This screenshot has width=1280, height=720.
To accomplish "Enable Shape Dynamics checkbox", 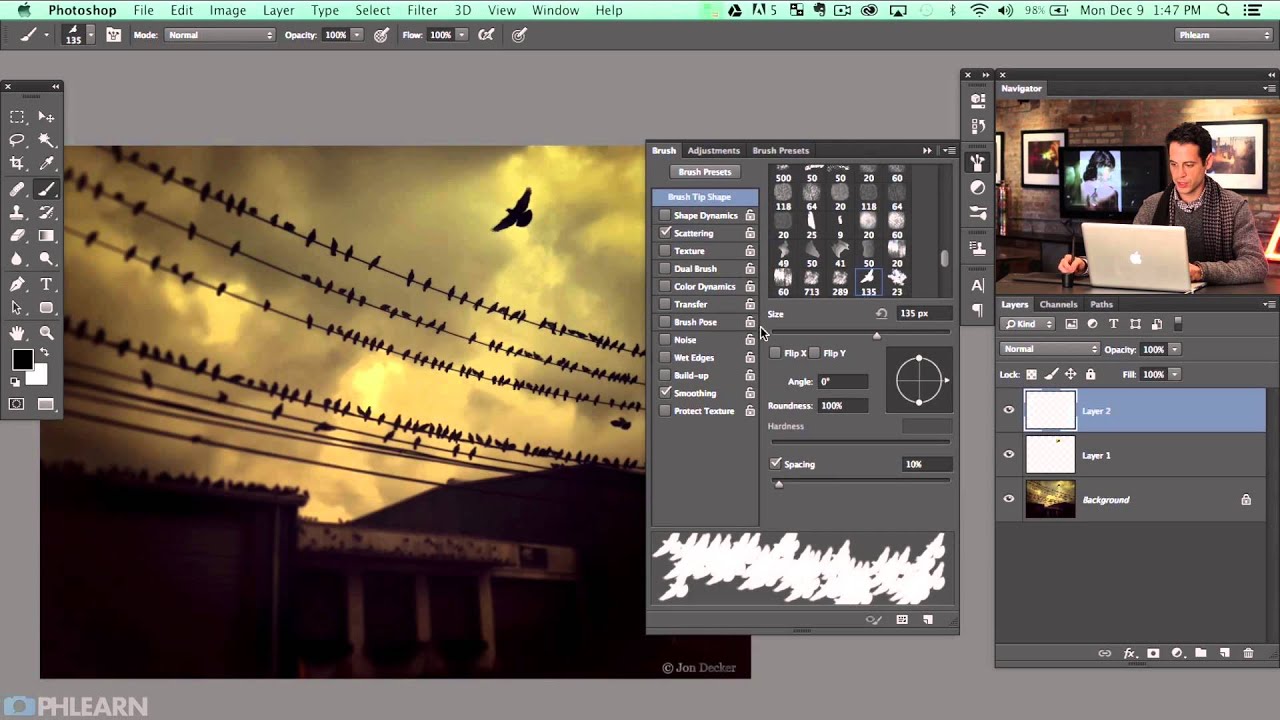I will pos(665,216).
